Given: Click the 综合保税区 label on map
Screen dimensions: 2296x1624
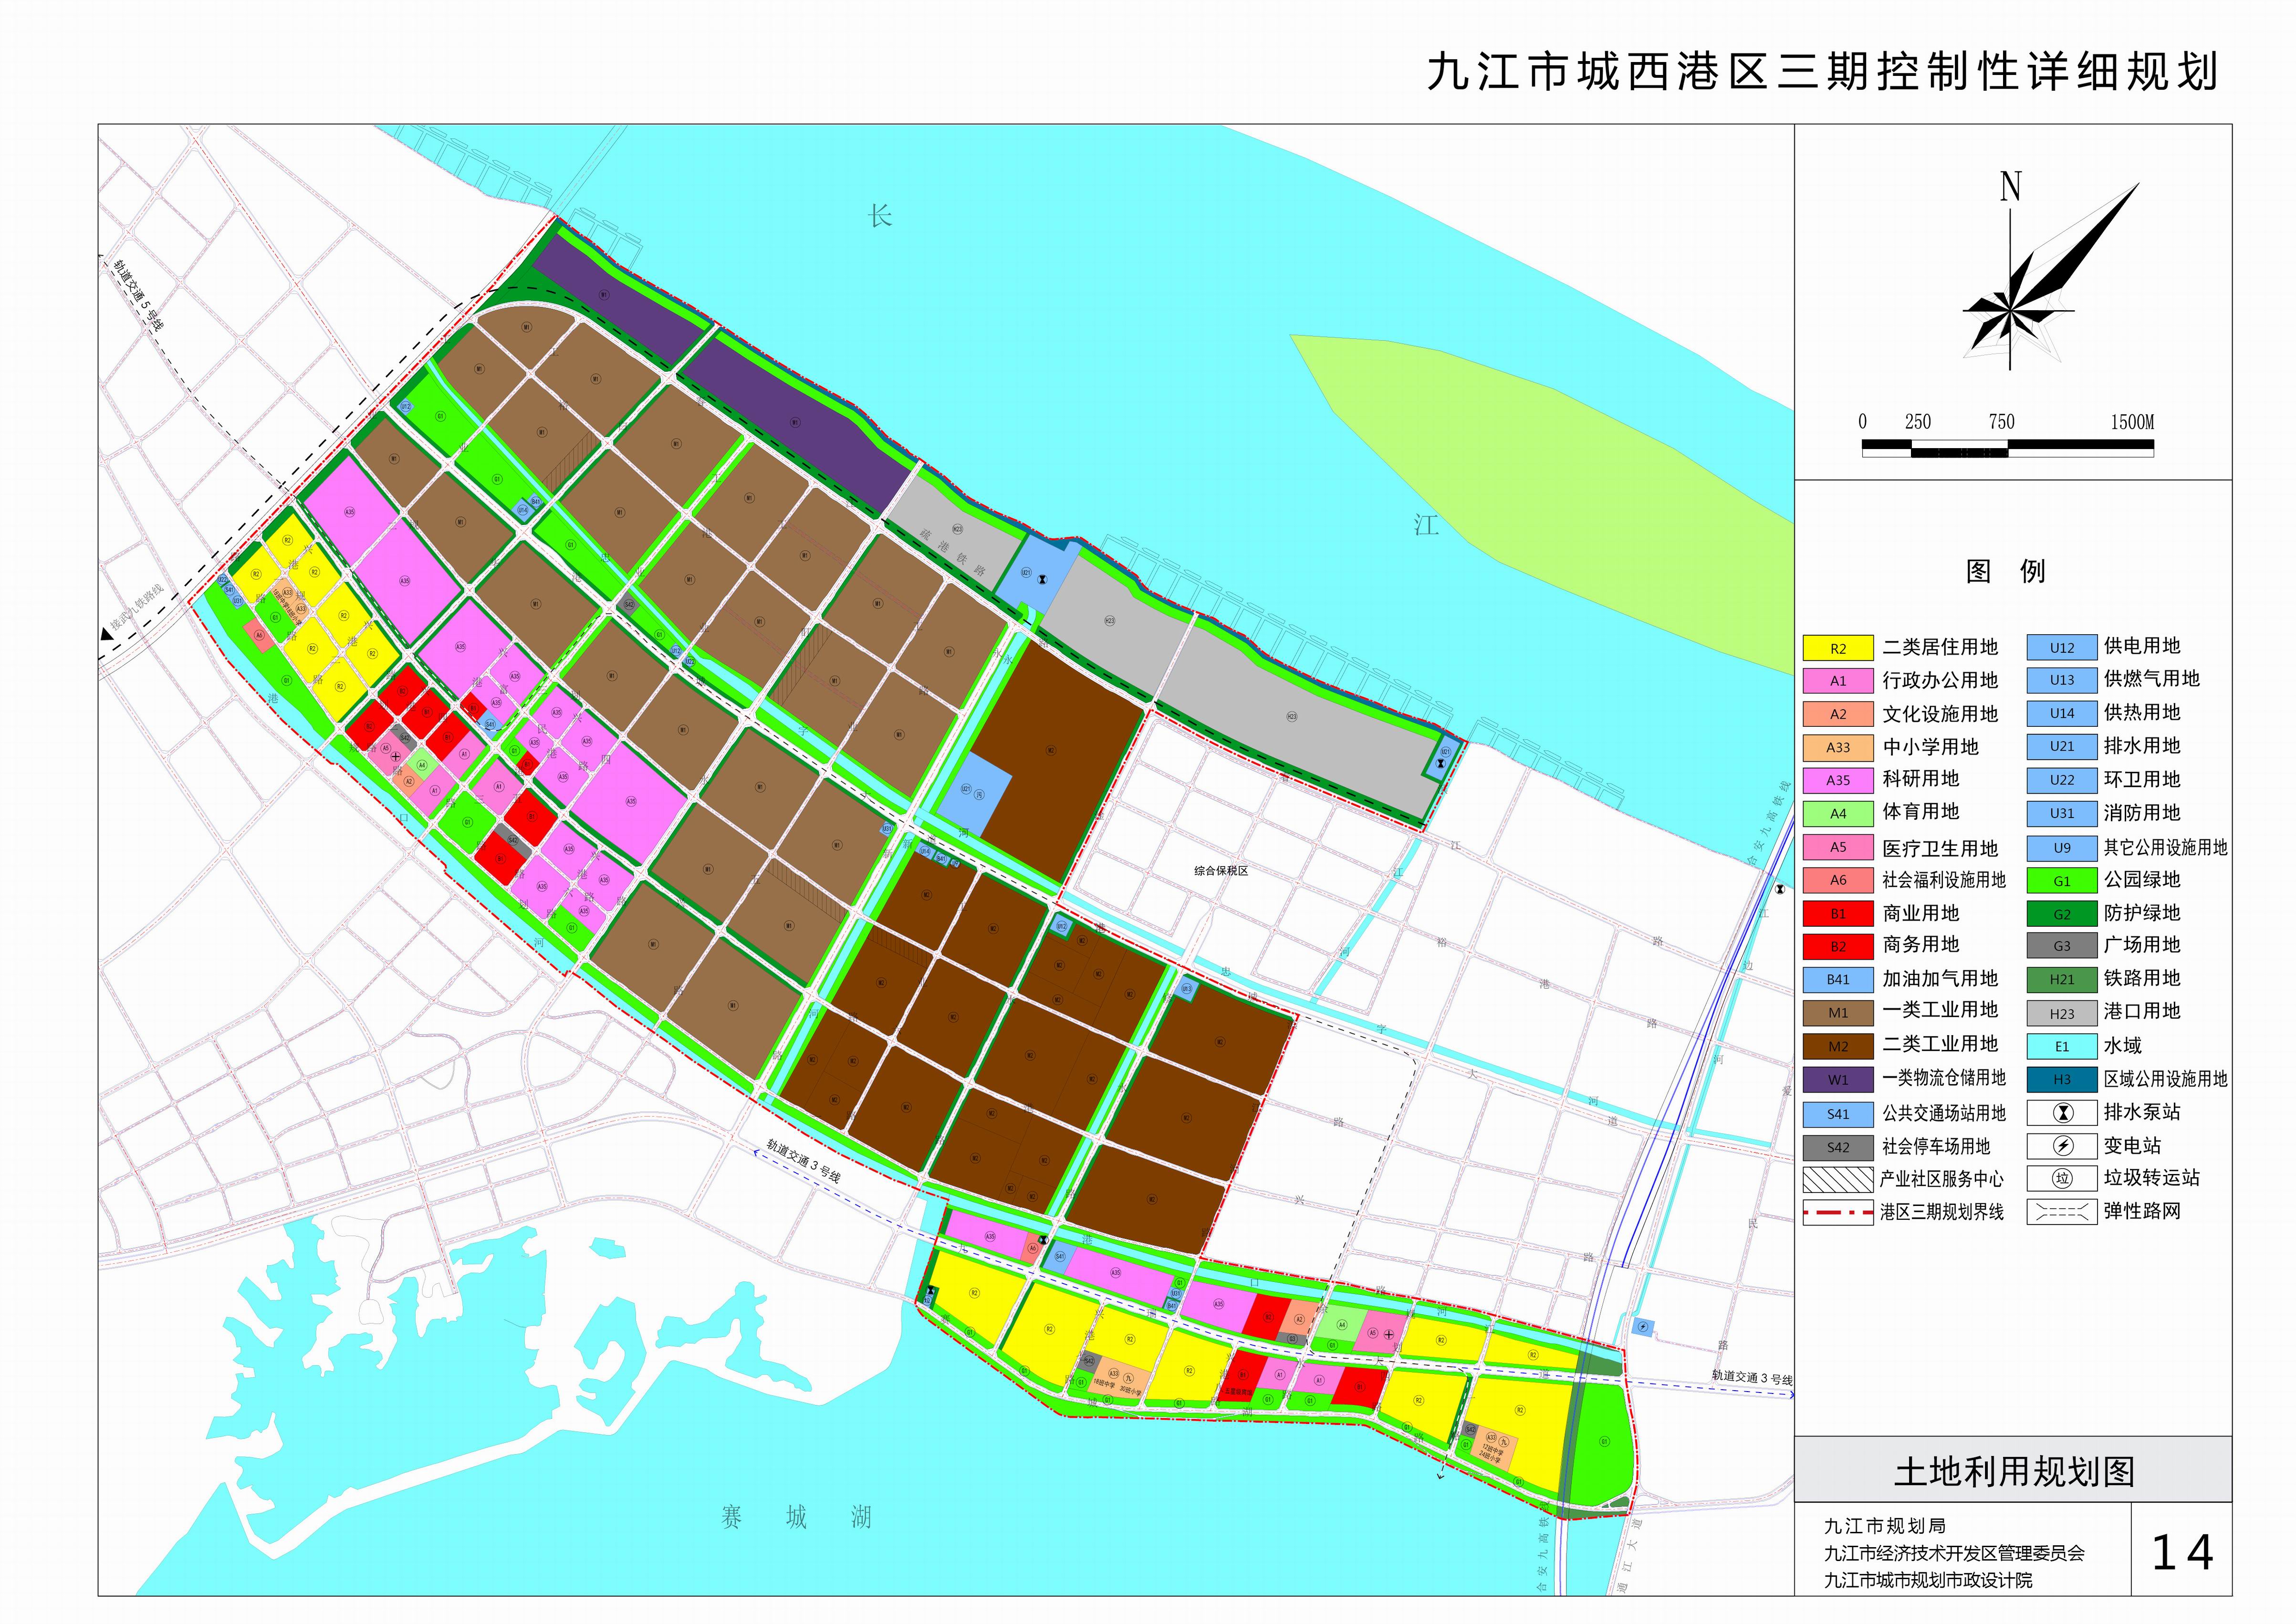Looking at the screenshot, I should 1221,871.
